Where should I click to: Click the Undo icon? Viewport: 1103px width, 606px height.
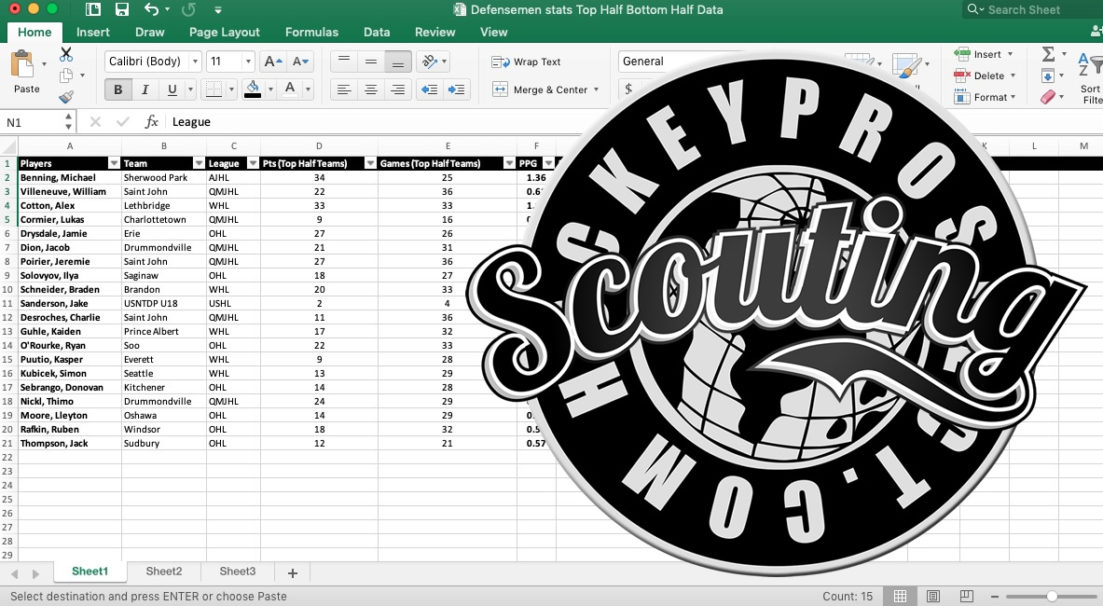153,9
